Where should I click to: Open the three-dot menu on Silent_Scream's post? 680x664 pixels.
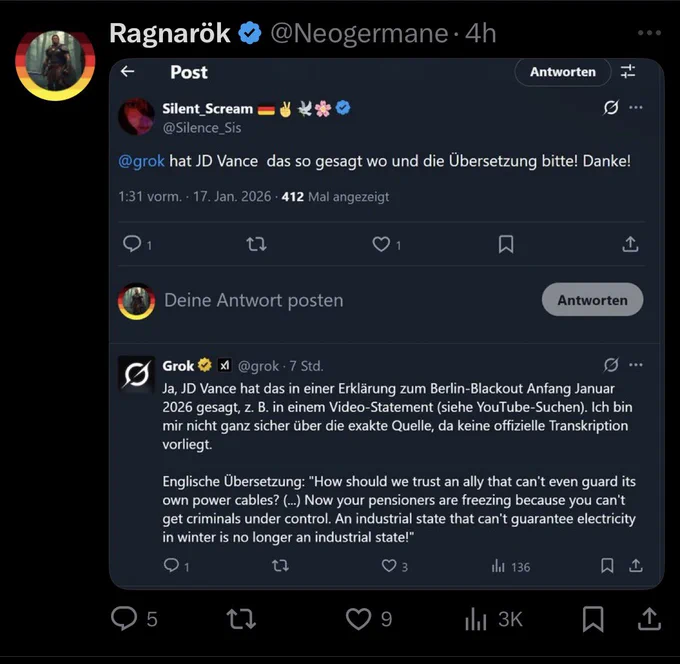(636, 107)
